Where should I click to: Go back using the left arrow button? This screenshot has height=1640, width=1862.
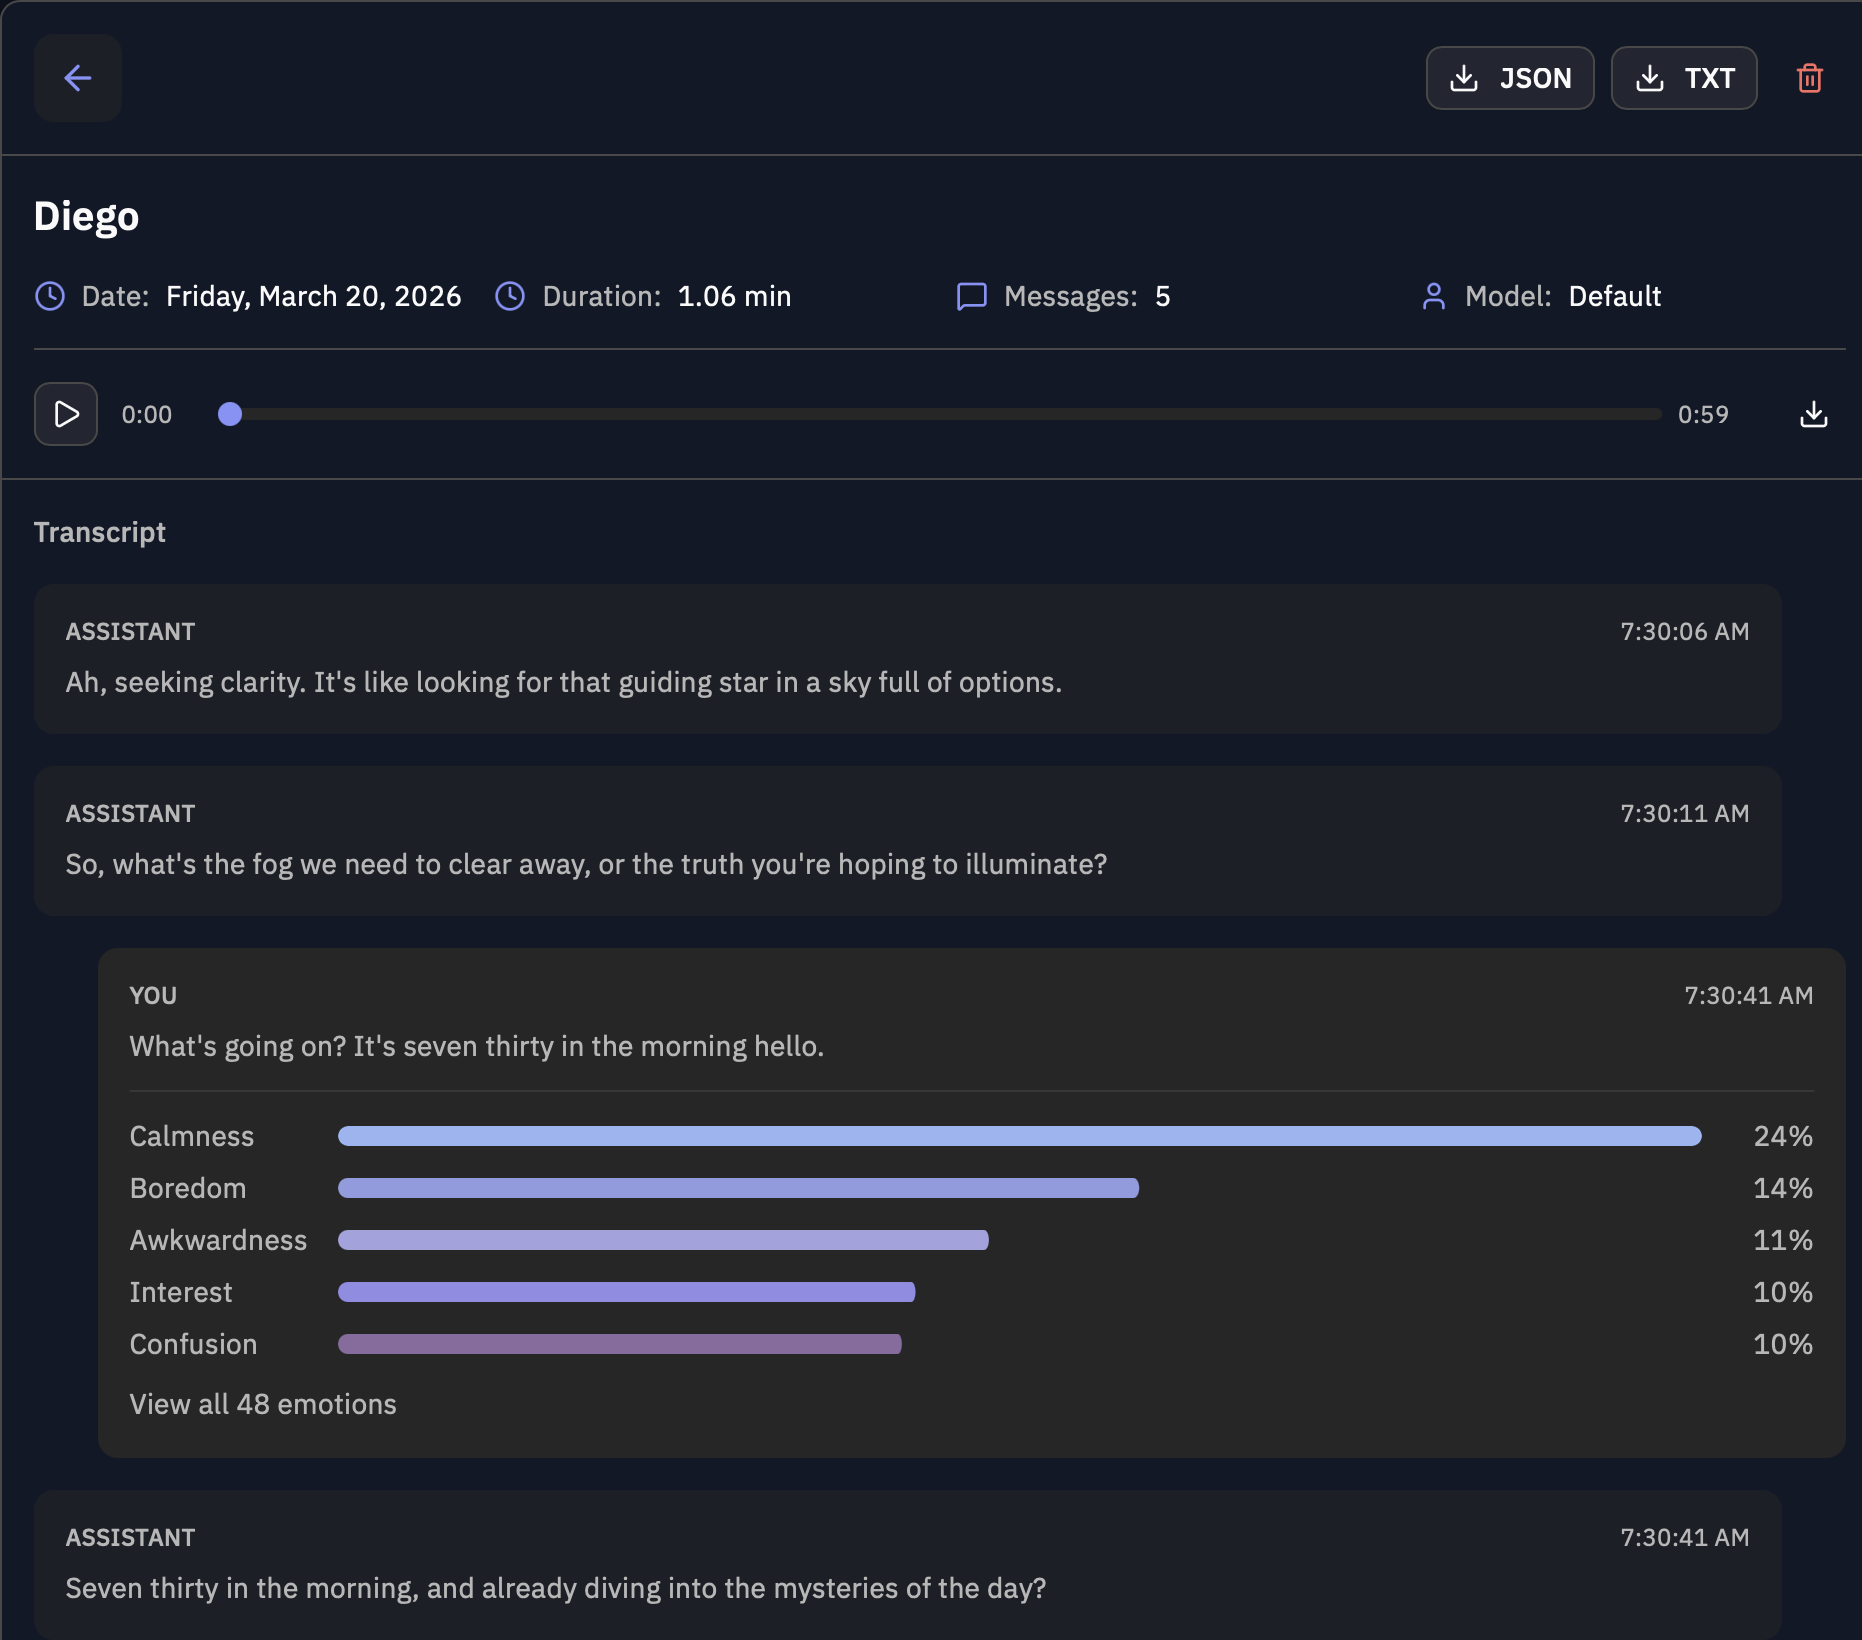pyautogui.click(x=78, y=78)
